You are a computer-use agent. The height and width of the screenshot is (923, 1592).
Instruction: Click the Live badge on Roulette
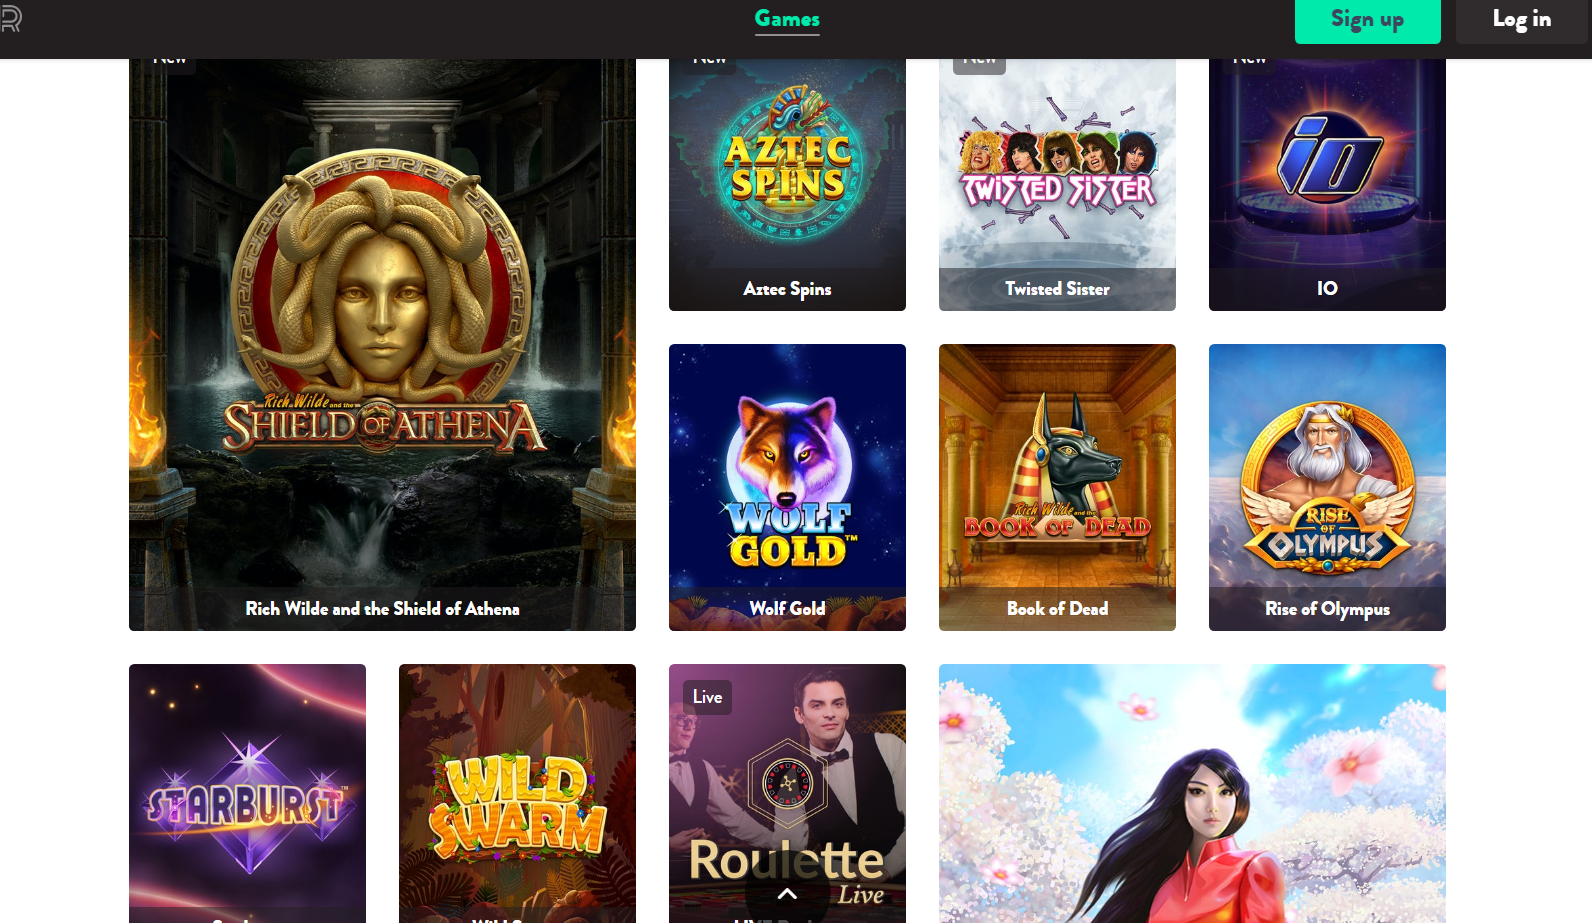click(x=707, y=697)
